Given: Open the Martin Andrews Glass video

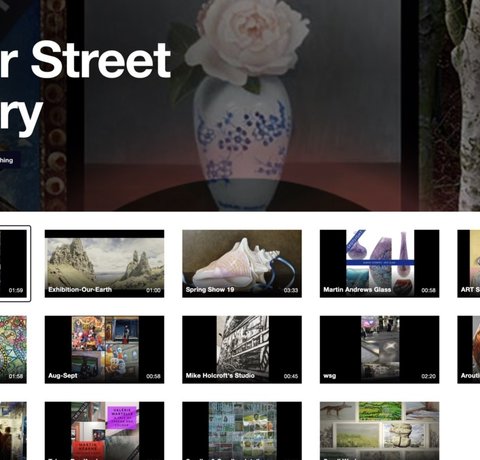Looking at the screenshot, I should [379, 263].
